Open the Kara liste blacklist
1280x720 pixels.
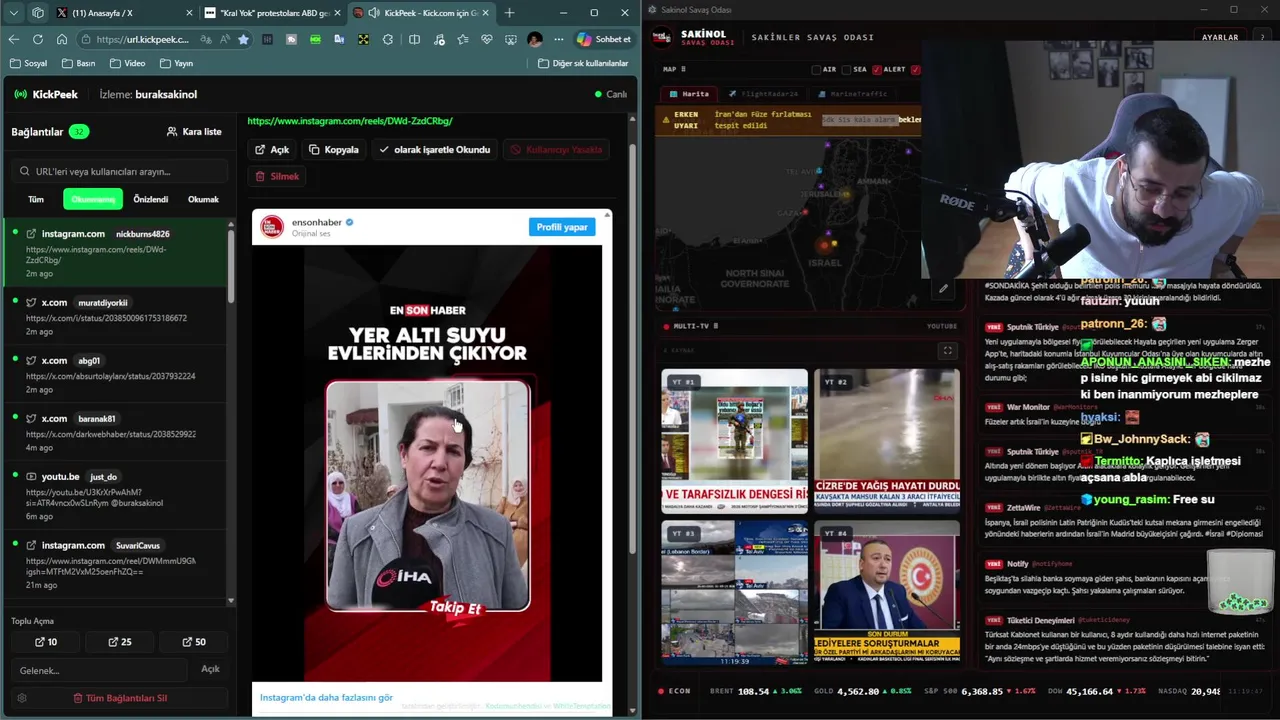pos(194,132)
